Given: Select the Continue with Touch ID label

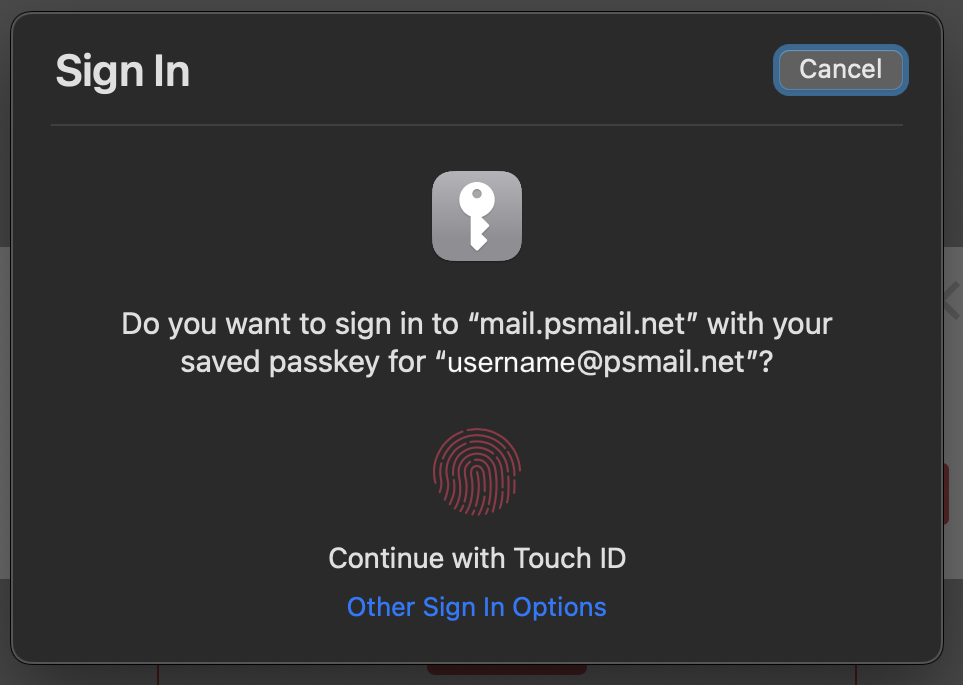Looking at the screenshot, I should coord(477,558).
